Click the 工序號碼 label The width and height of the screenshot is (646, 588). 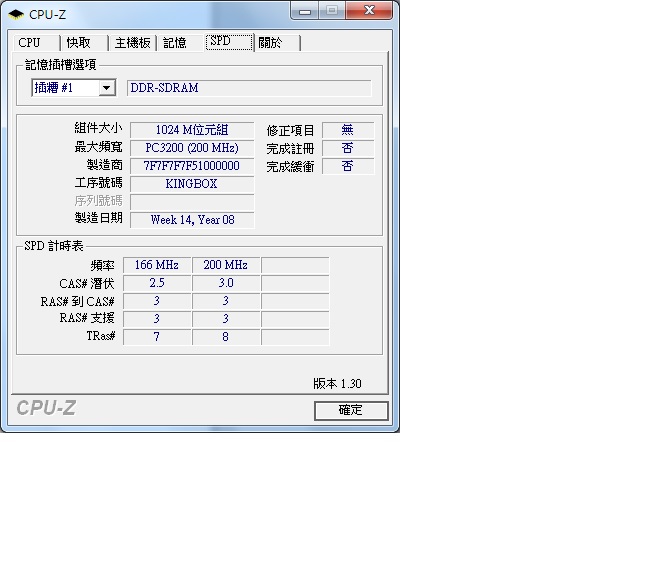coord(98,183)
